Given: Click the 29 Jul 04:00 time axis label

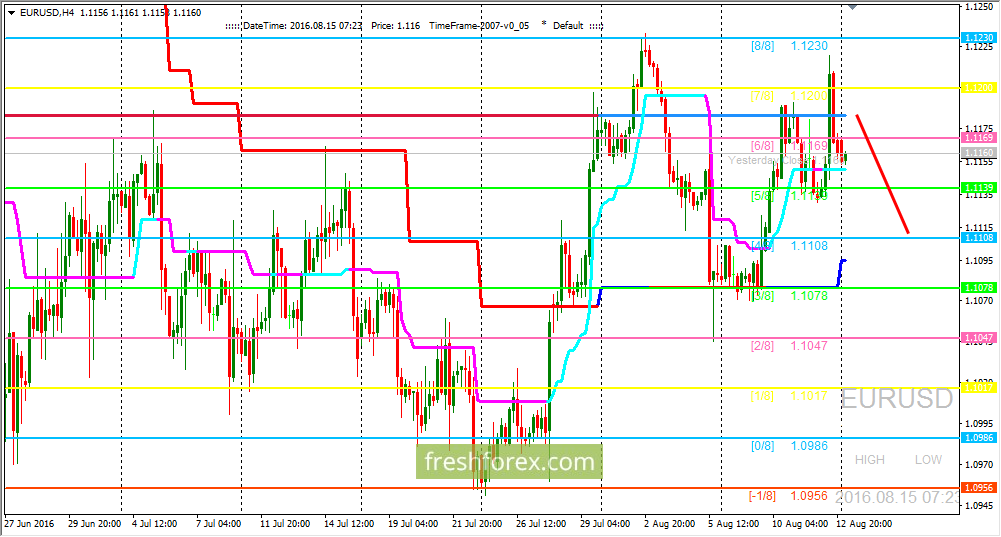Looking at the screenshot, I should pyautogui.click(x=605, y=524).
